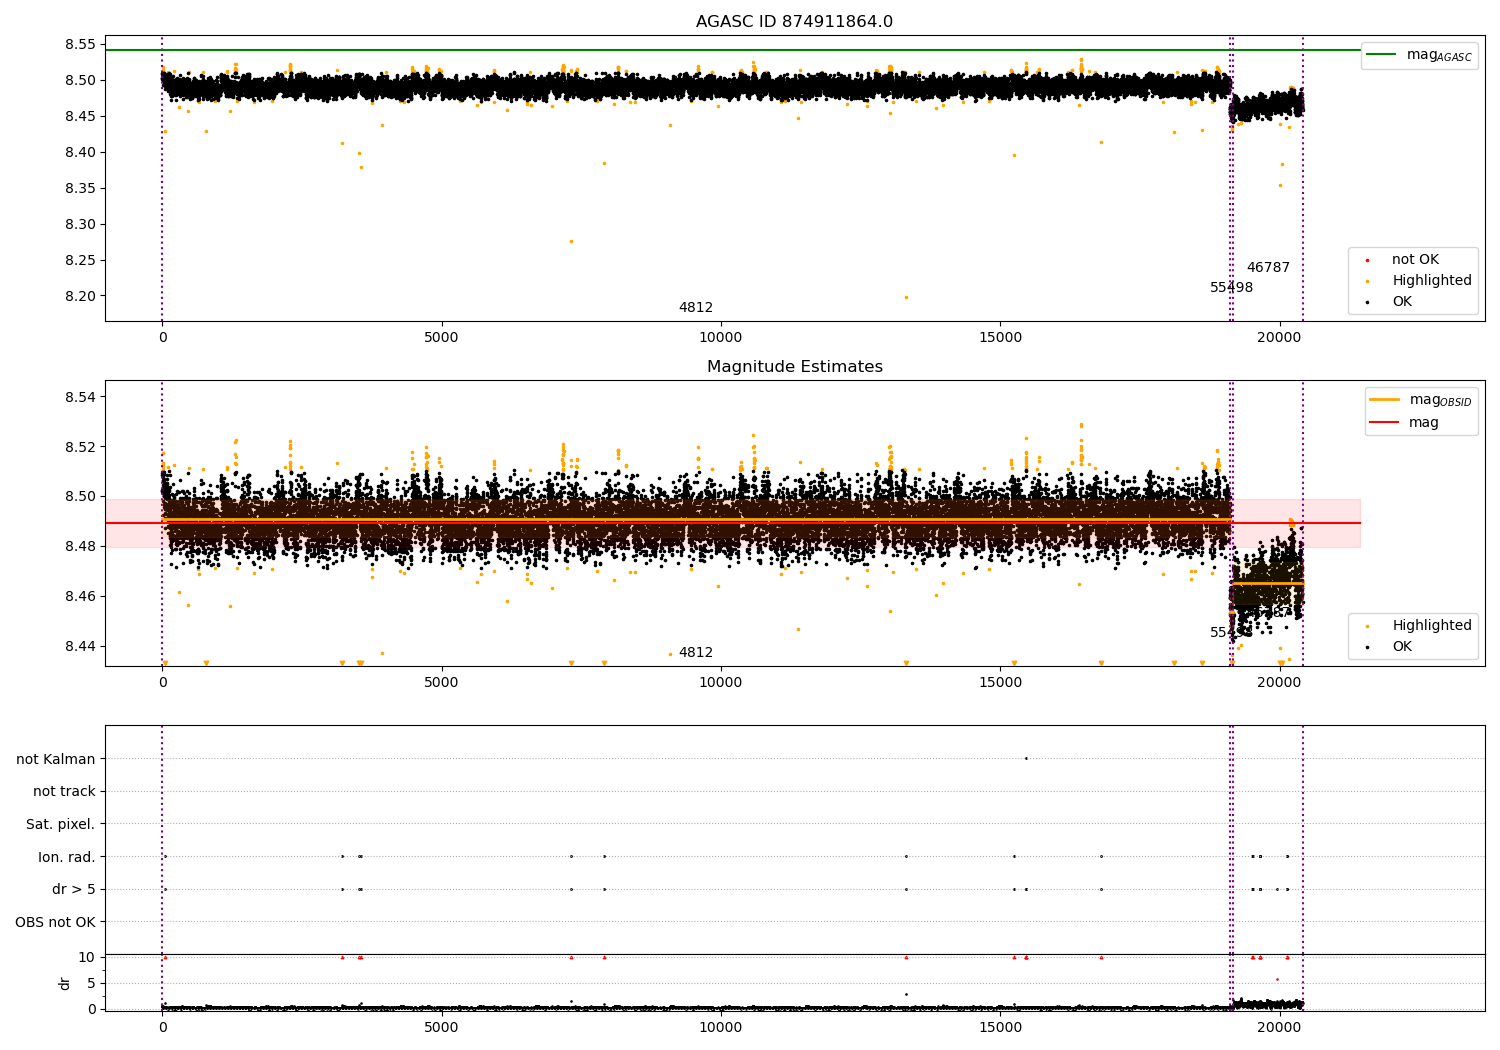Click the 55498 annotation in top plot
Viewport: 1500px width, 1050px height.
(x=1231, y=288)
